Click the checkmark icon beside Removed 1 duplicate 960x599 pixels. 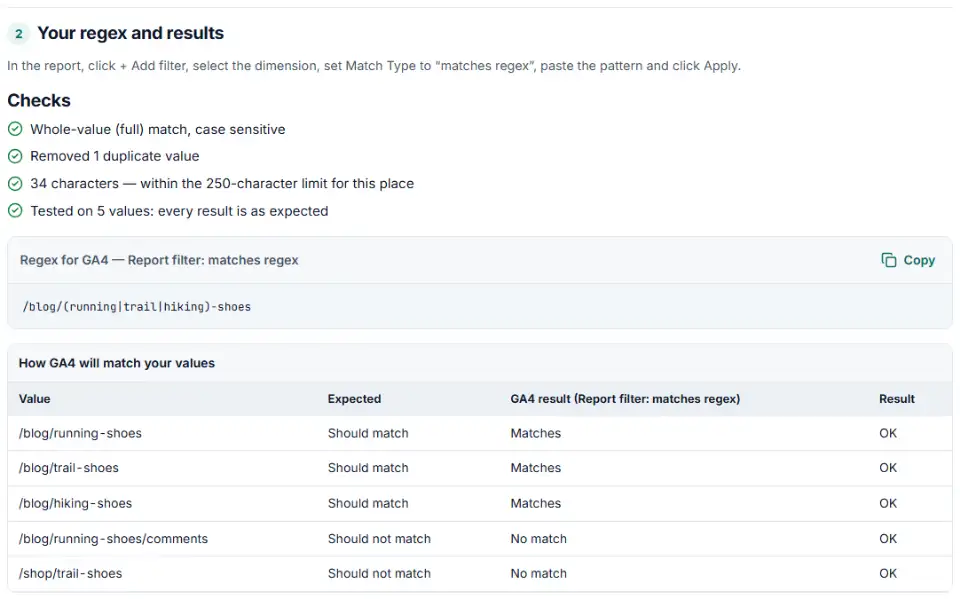coord(15,156)
